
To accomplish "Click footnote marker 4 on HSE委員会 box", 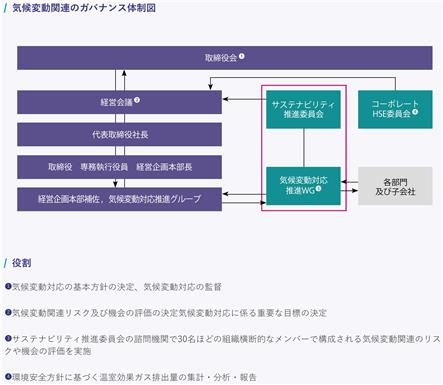I will [415, 112].
